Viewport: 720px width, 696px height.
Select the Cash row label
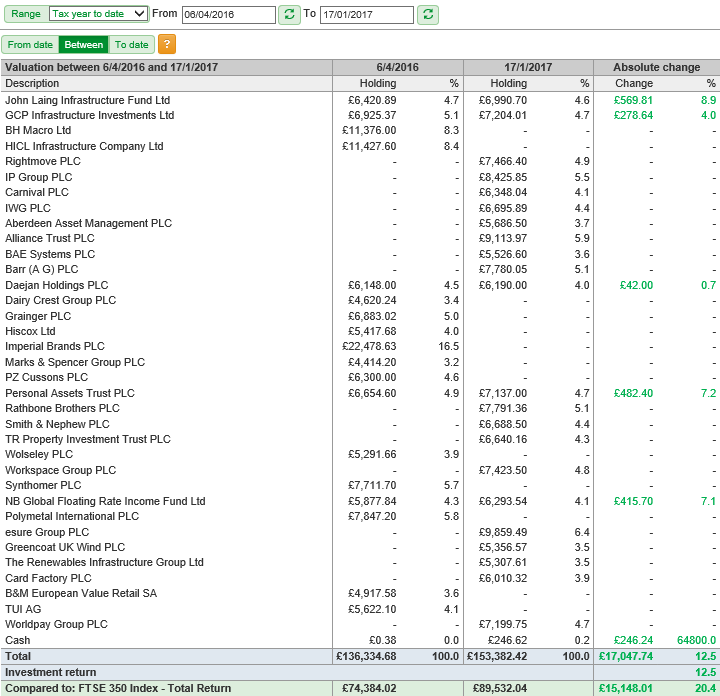tap(17, 640)
